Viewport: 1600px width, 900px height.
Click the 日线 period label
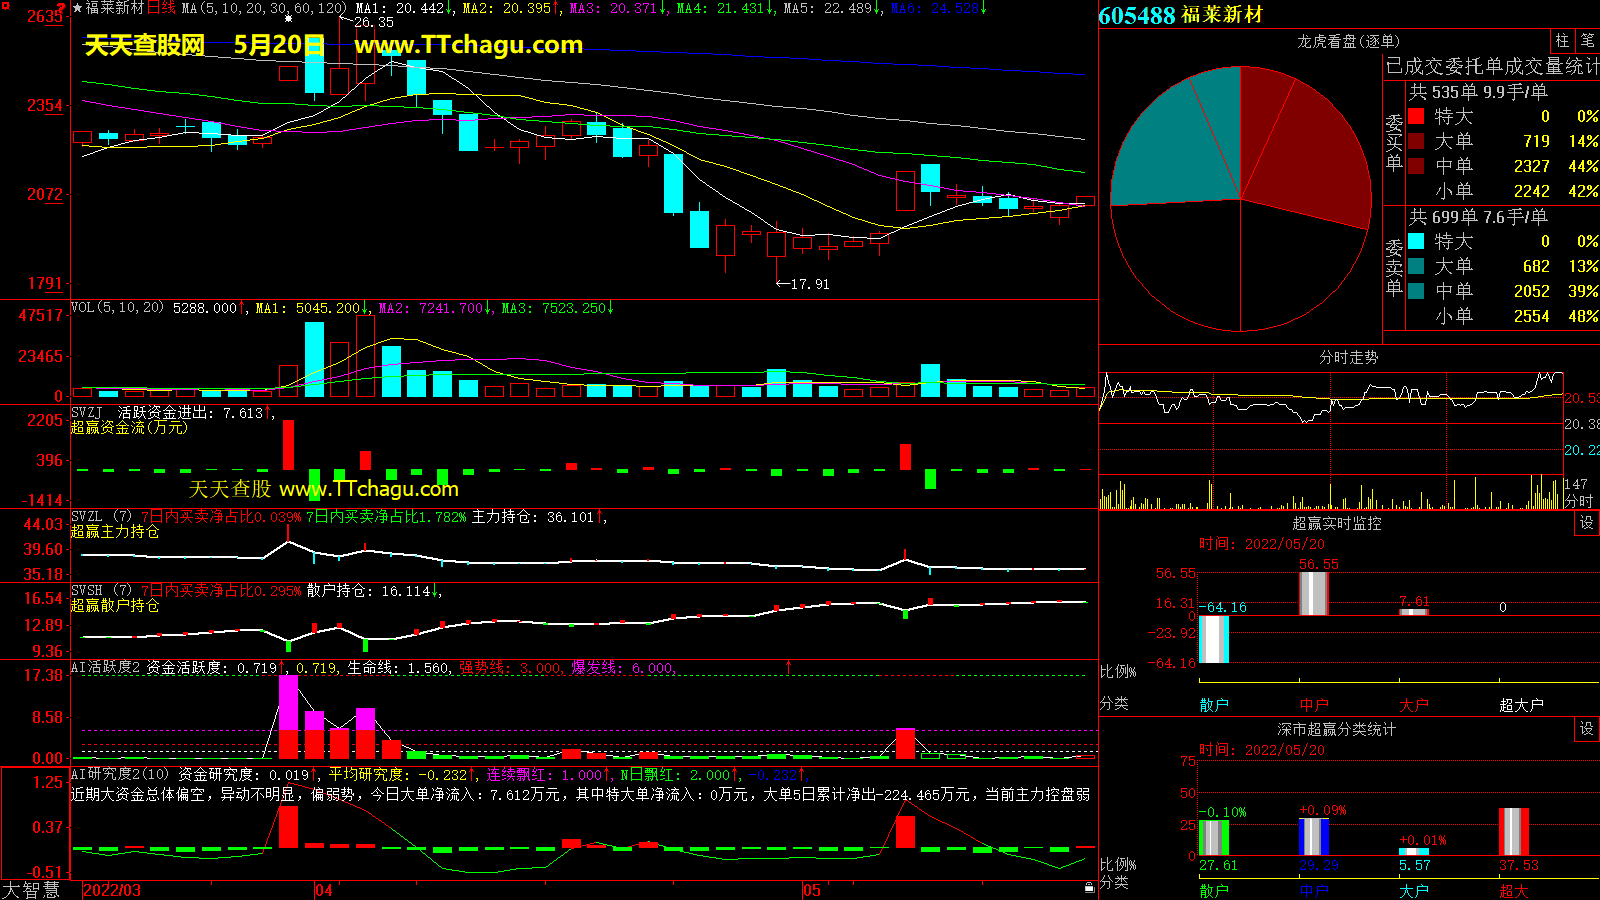pos(161,8)
